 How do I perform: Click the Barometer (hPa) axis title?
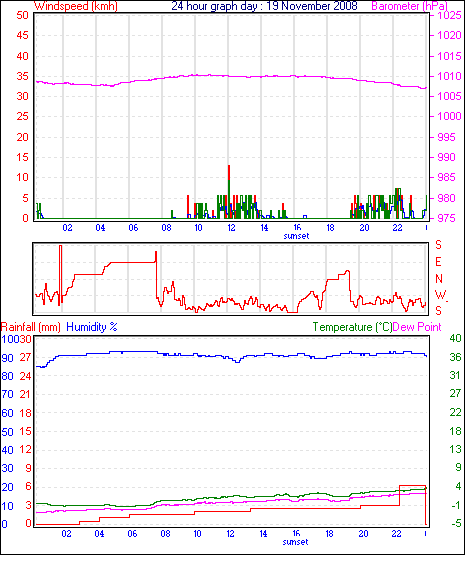[409, 6]
